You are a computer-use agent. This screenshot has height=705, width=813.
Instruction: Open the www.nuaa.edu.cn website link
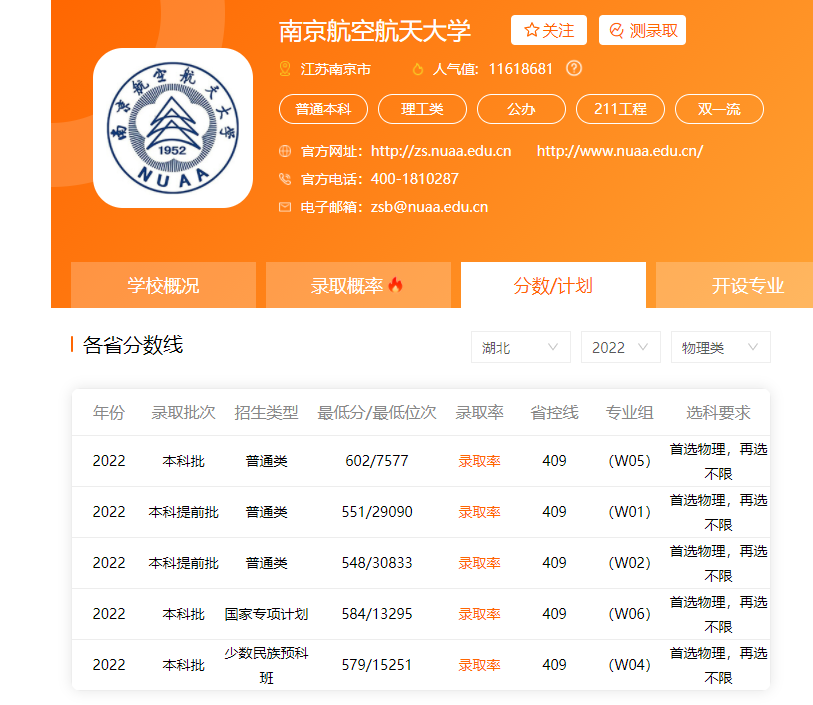pyautogui.click(x=620, y=151)
